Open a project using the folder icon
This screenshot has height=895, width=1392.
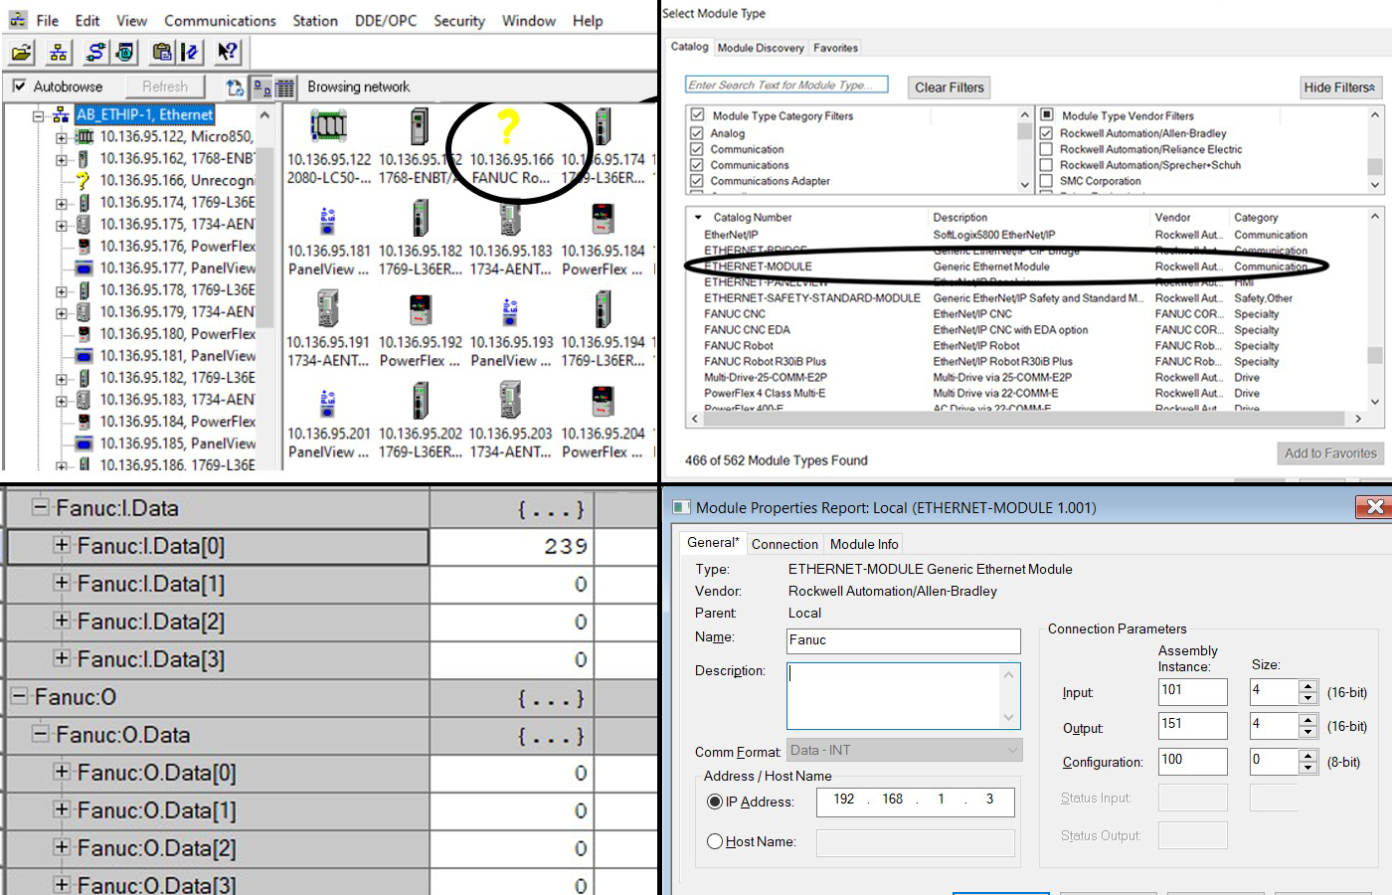(21, 51)
